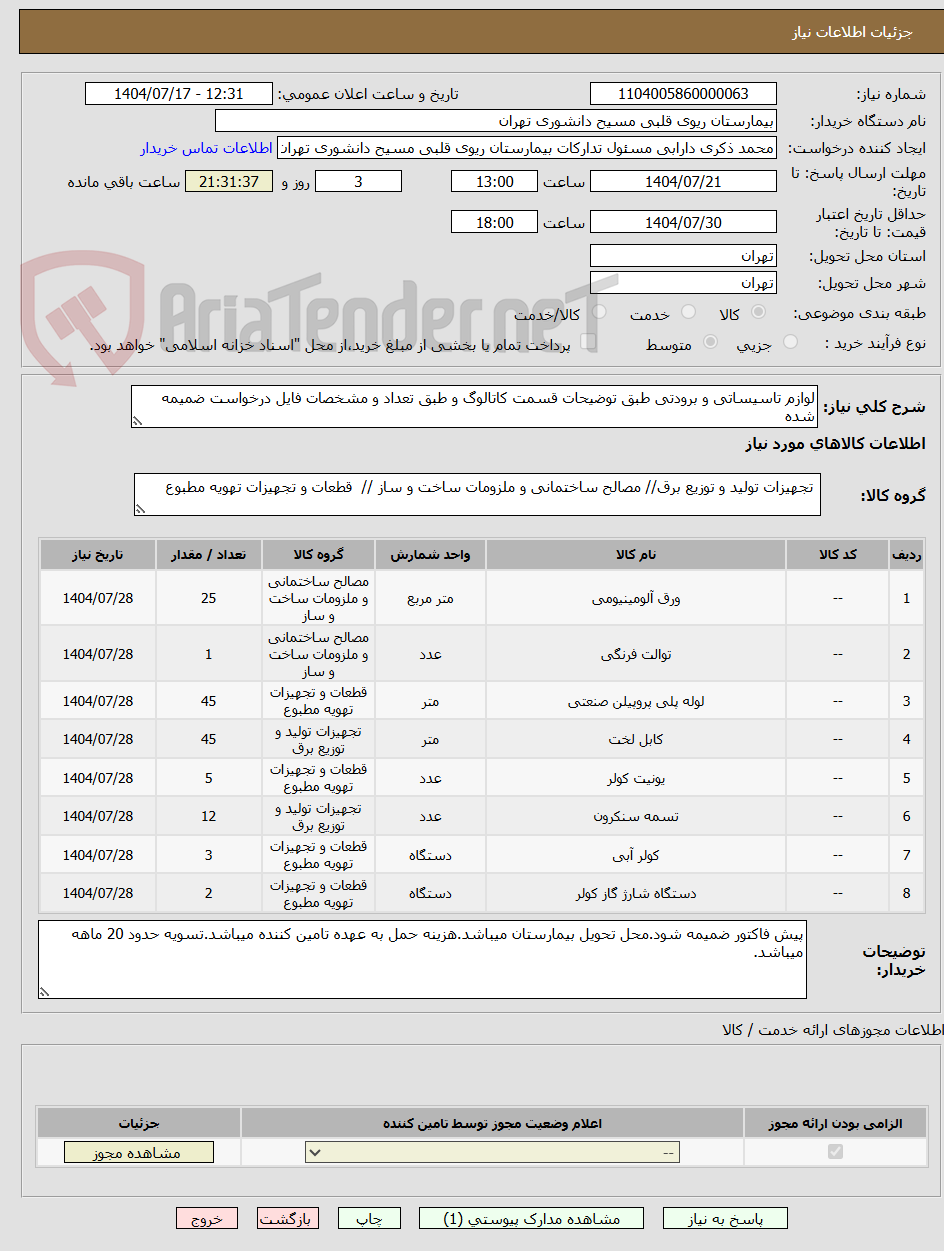Image resolution: width=944 pixels, height=1251 pixels.
Task: Click the بازگشت button
Action: click(x=288, y=1218)
